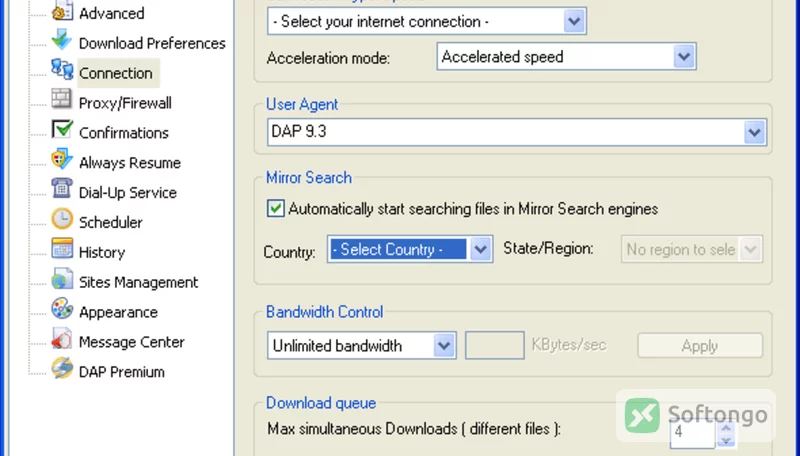Click the max simultaneous downloads field

(x=692, y=432)
